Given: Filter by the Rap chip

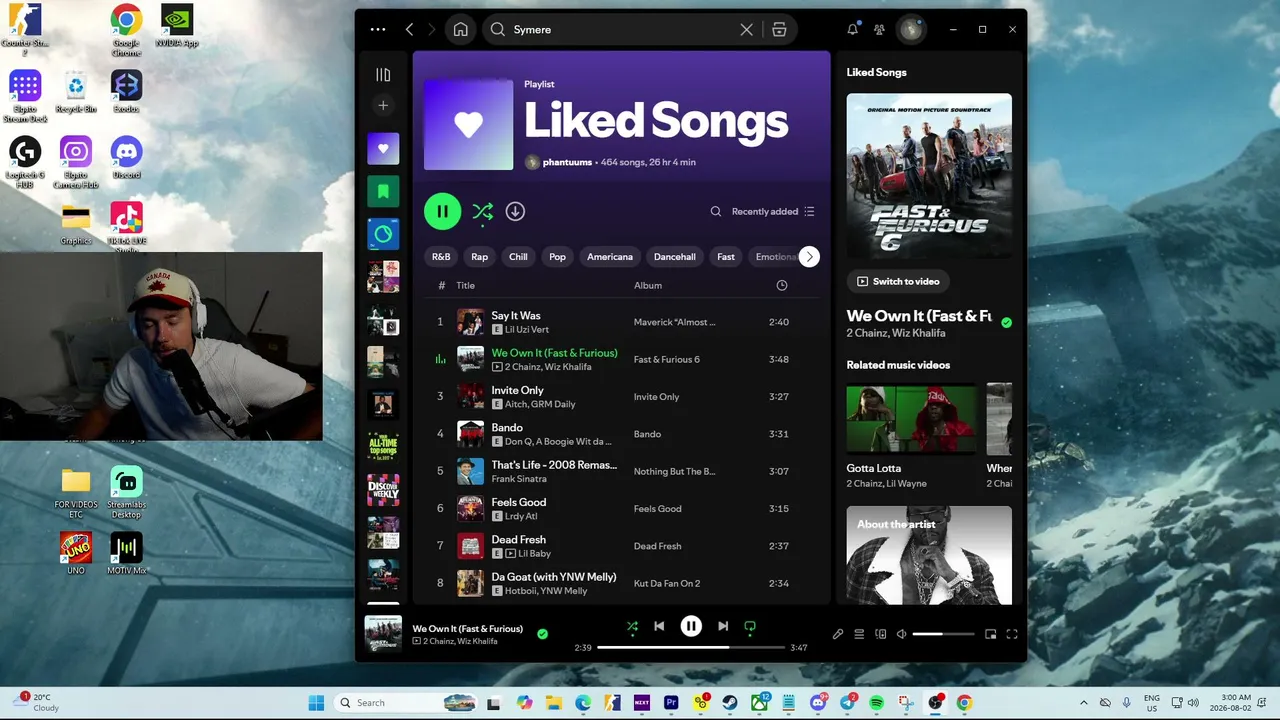Looking at the screenshot, I should pos(480,257).
